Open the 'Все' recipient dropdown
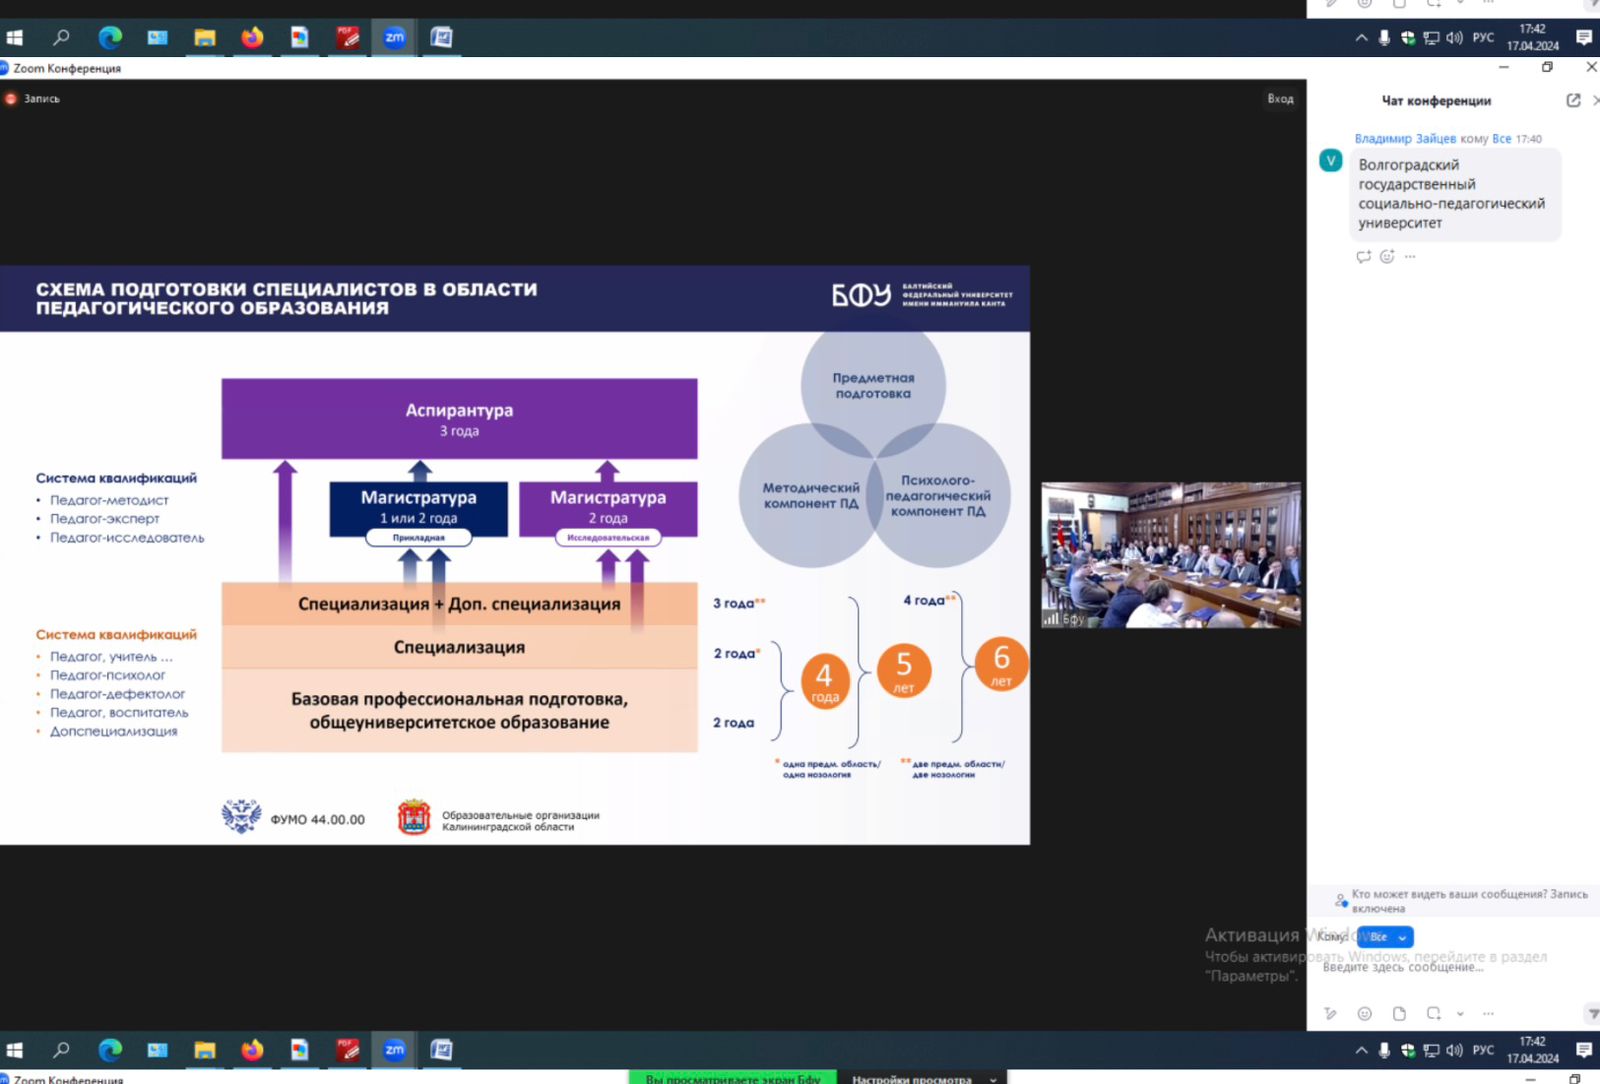The width and height of the screenshot is (1600, 1084). 1385,937
